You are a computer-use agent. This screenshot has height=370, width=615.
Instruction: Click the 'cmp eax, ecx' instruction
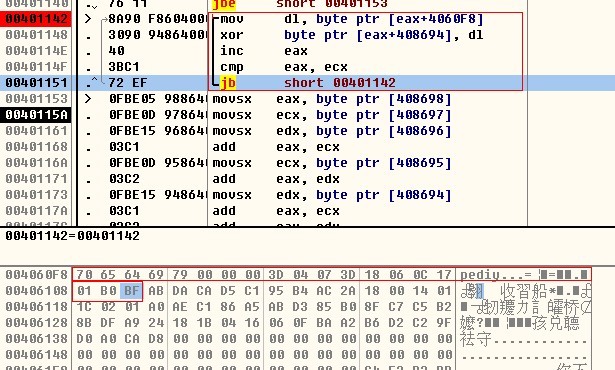[x=284, y=67]
